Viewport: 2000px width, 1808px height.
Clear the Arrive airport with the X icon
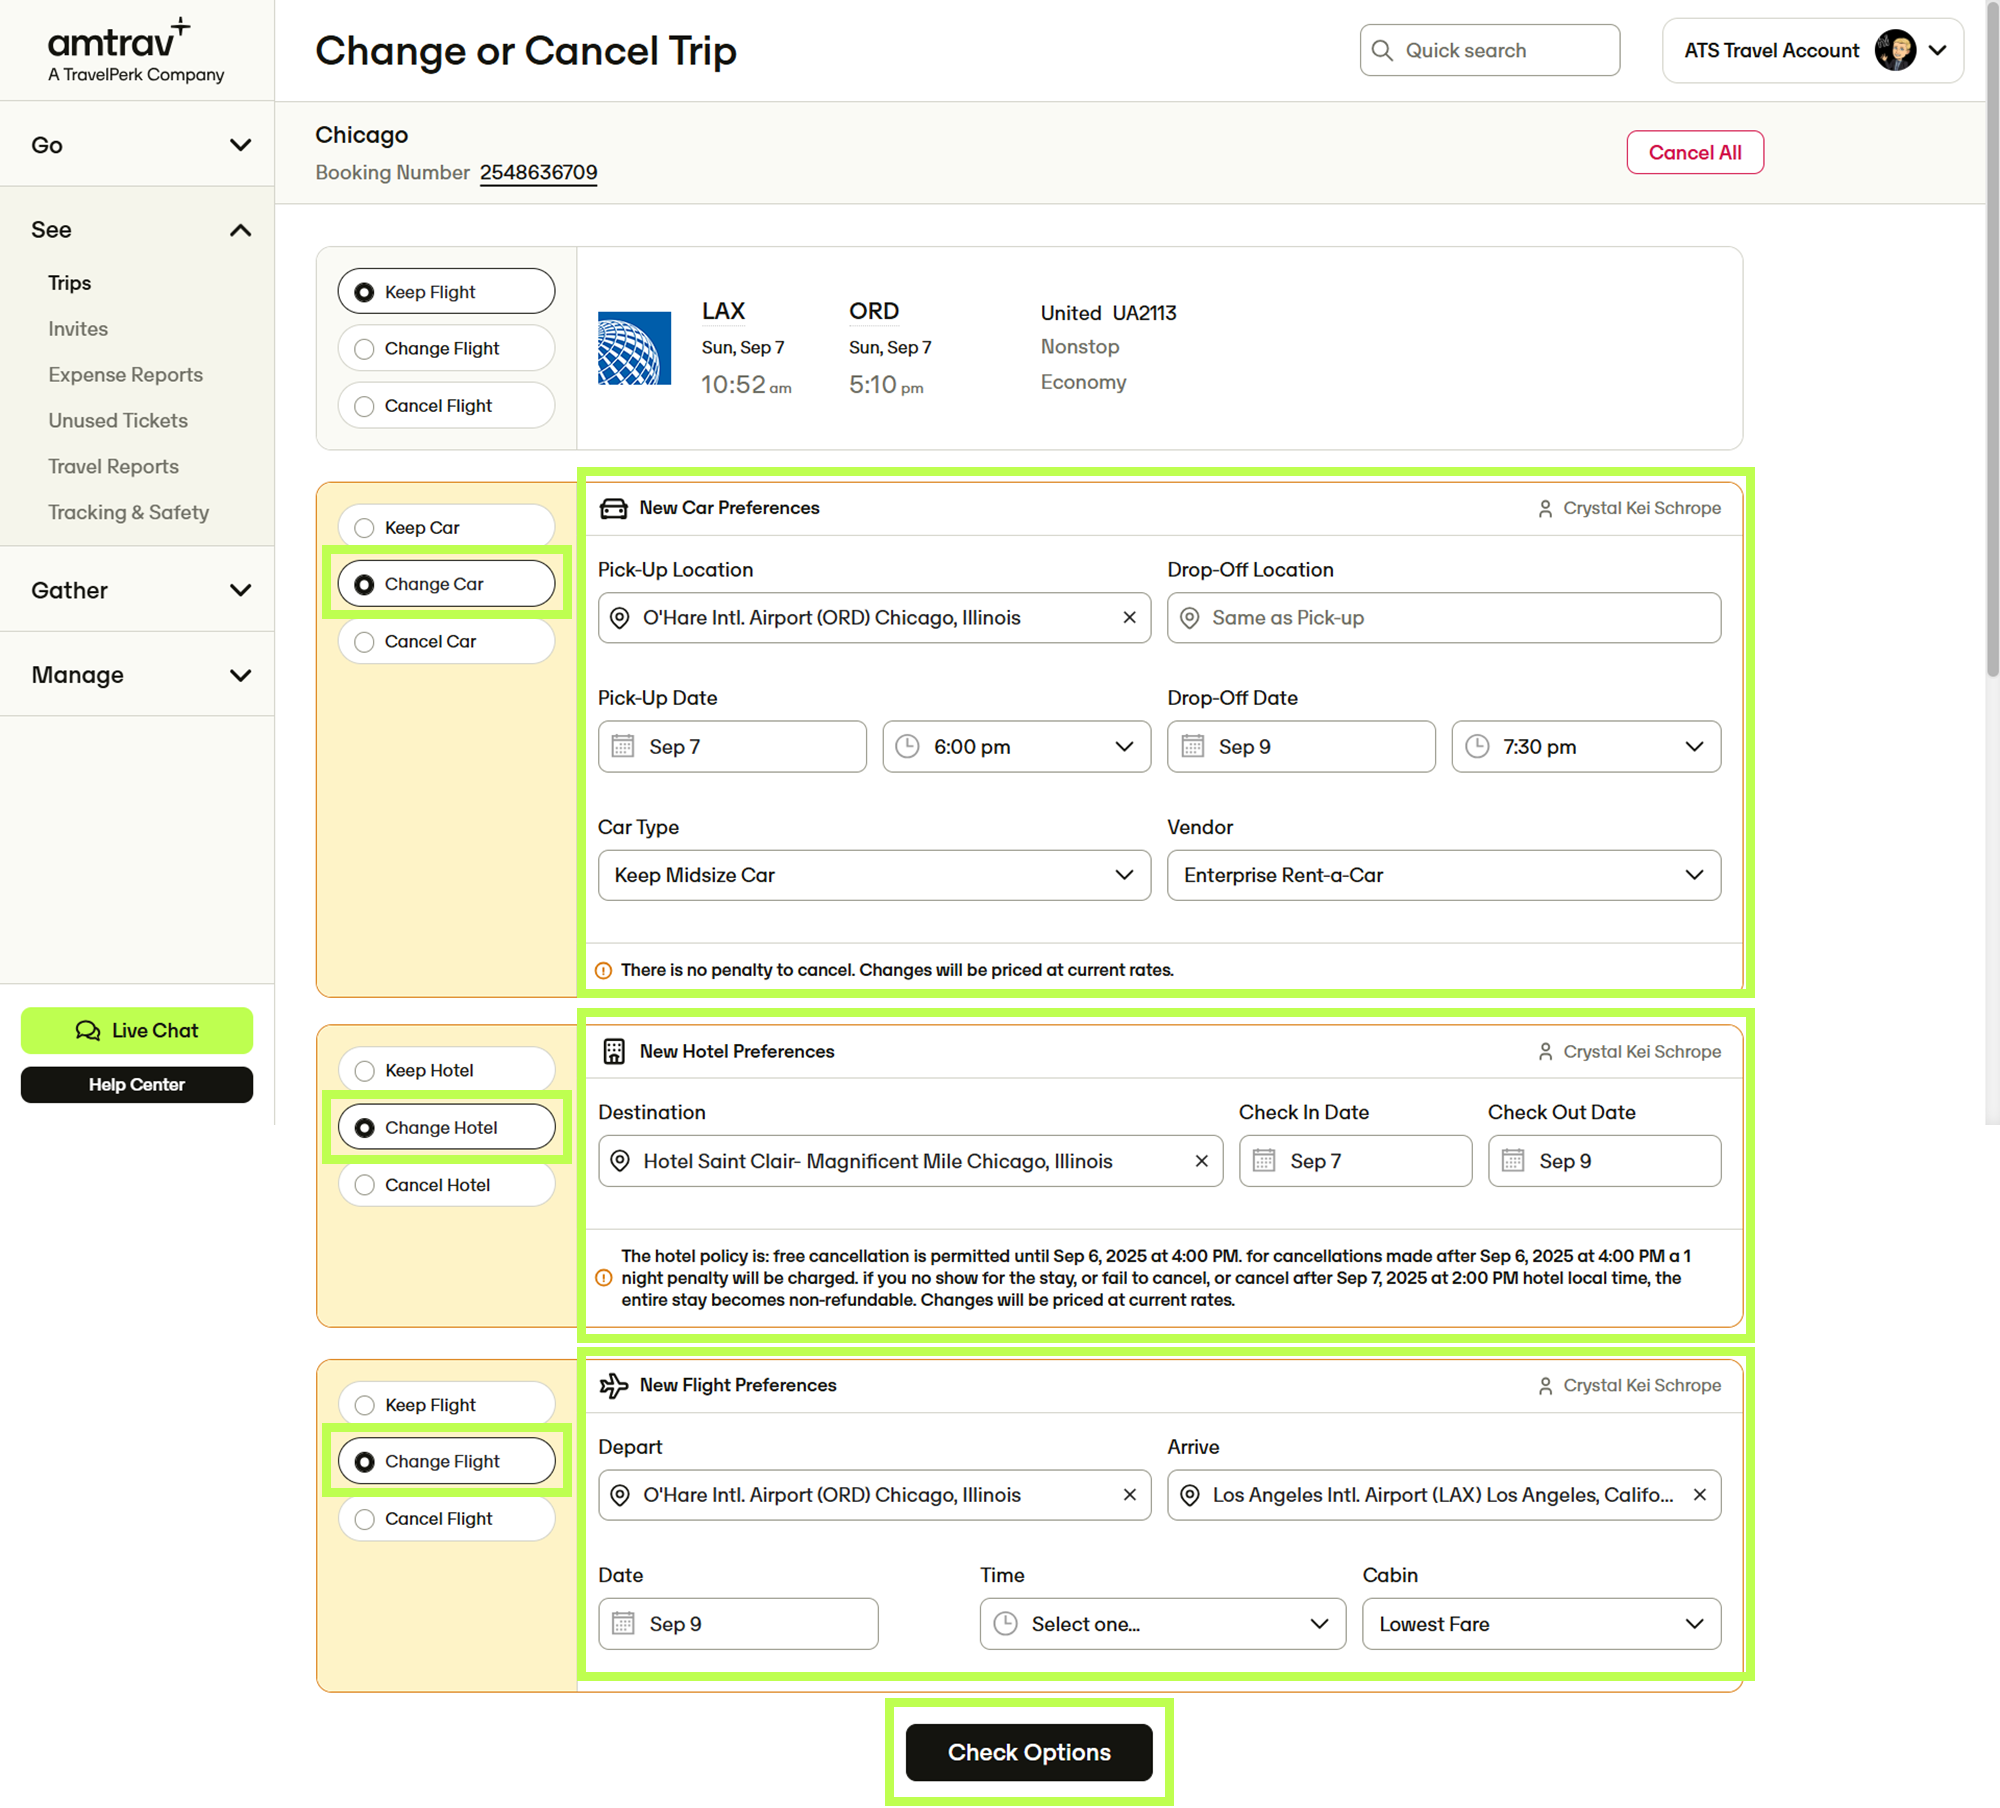1699,1494
